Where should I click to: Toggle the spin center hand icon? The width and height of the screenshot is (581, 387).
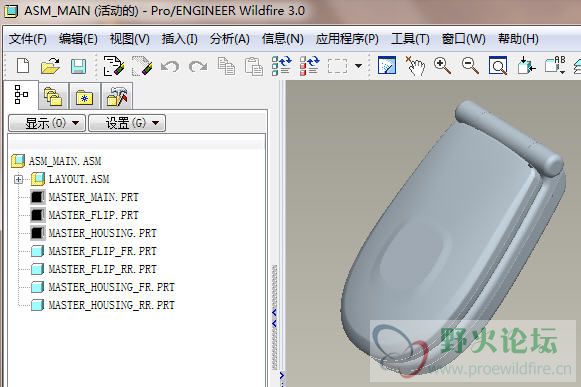[x=415, y=66]
